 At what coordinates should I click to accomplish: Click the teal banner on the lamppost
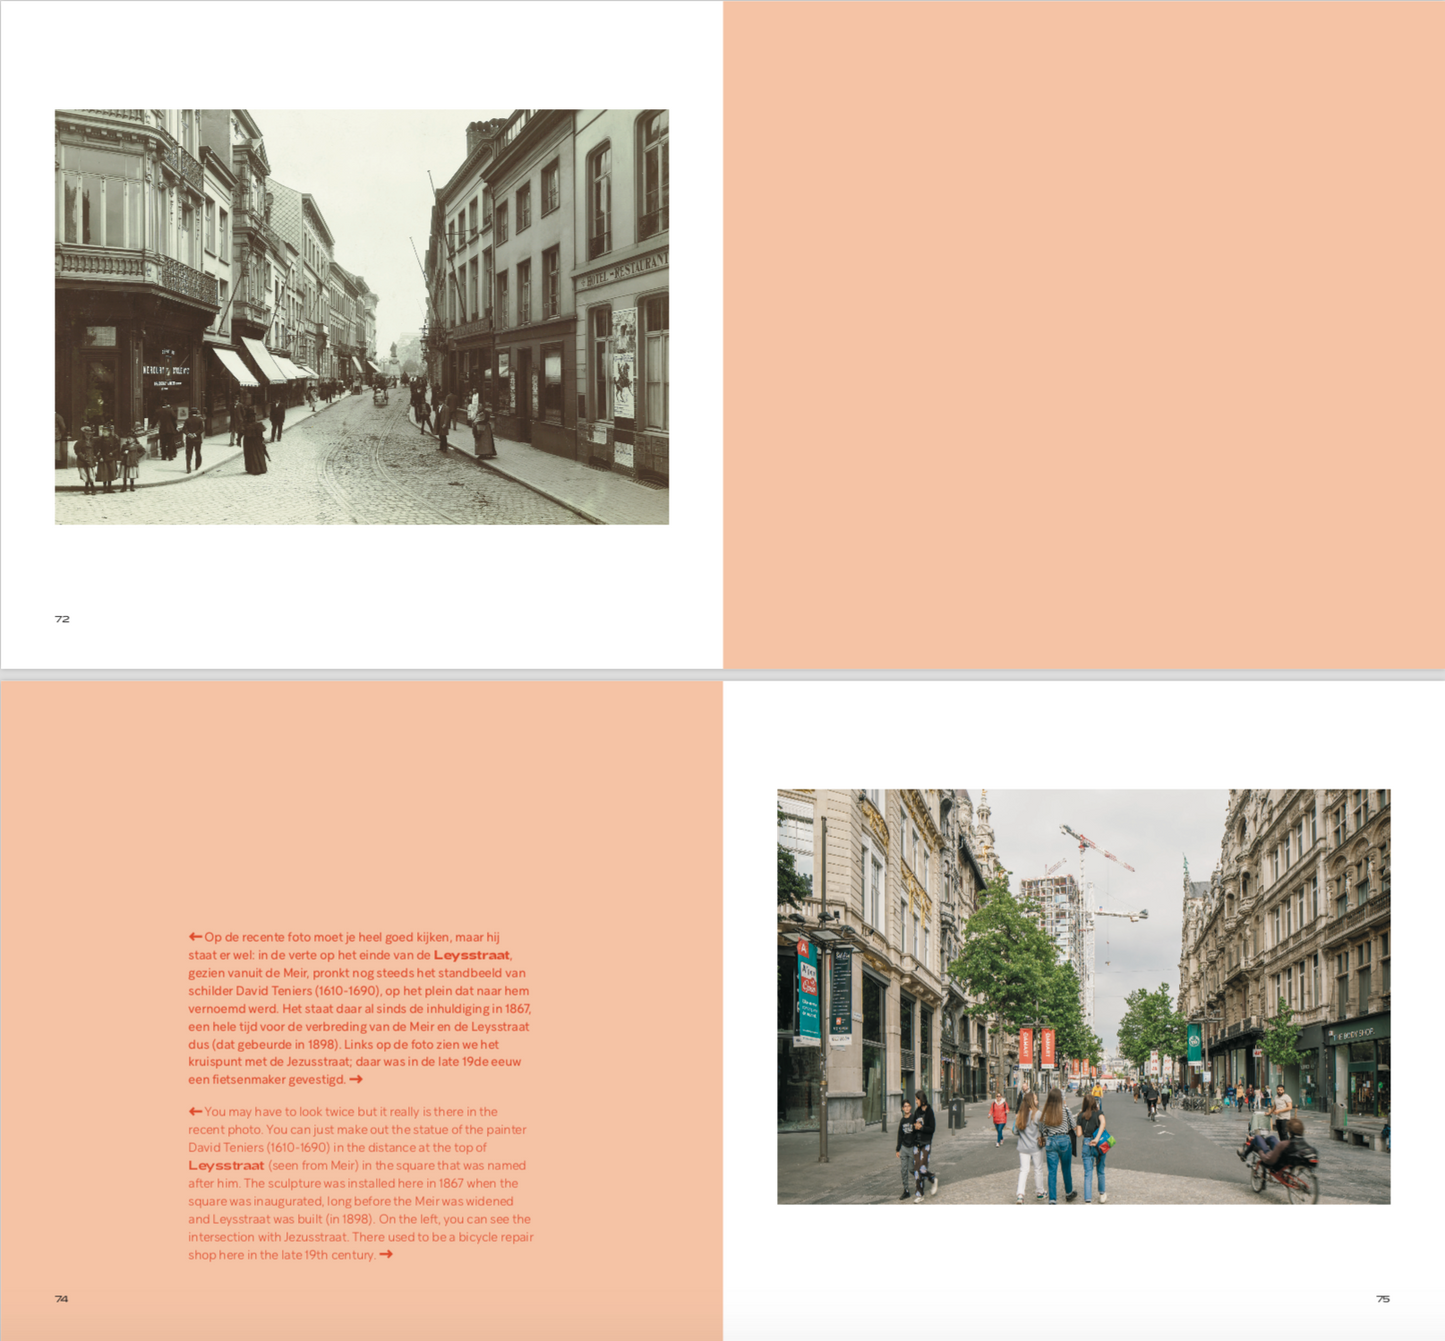tap(808, 990)
